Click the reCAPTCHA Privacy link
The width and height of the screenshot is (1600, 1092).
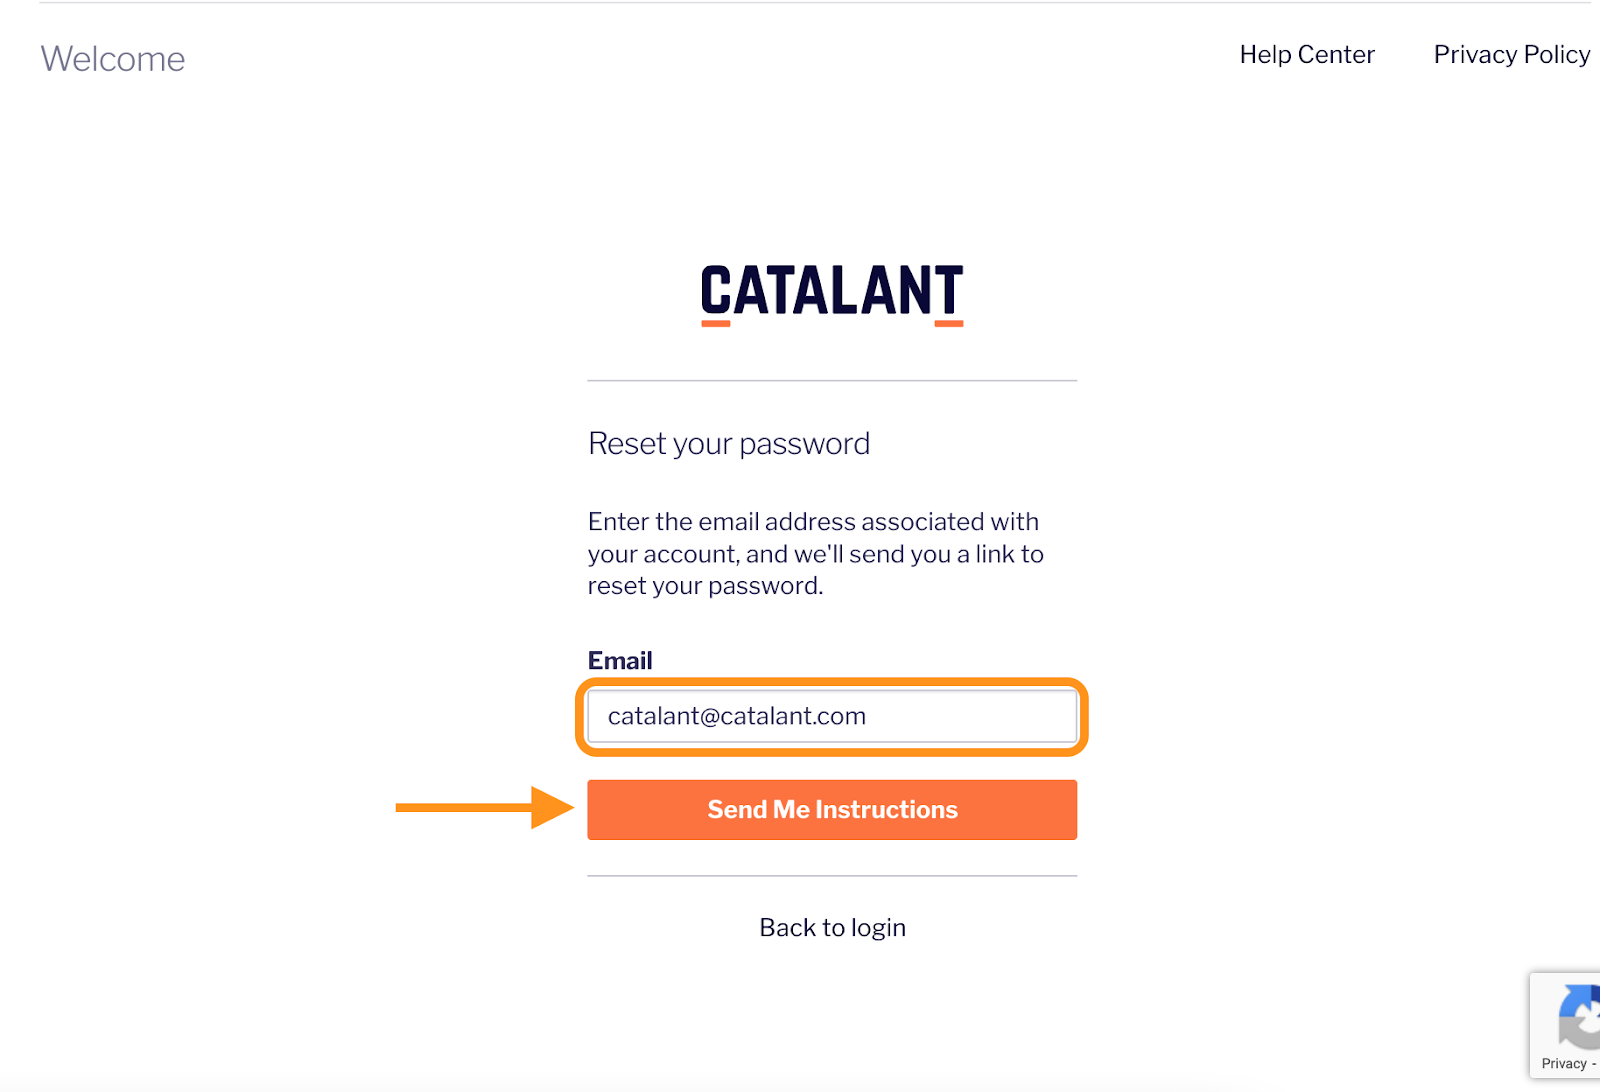[1564, 1064]
